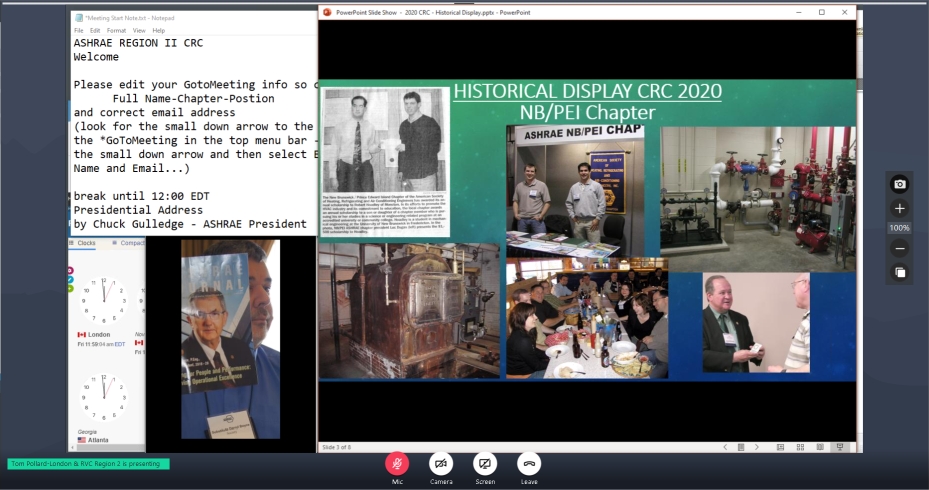
Task: Open Notepad View menu
Action: pos(139,31)
